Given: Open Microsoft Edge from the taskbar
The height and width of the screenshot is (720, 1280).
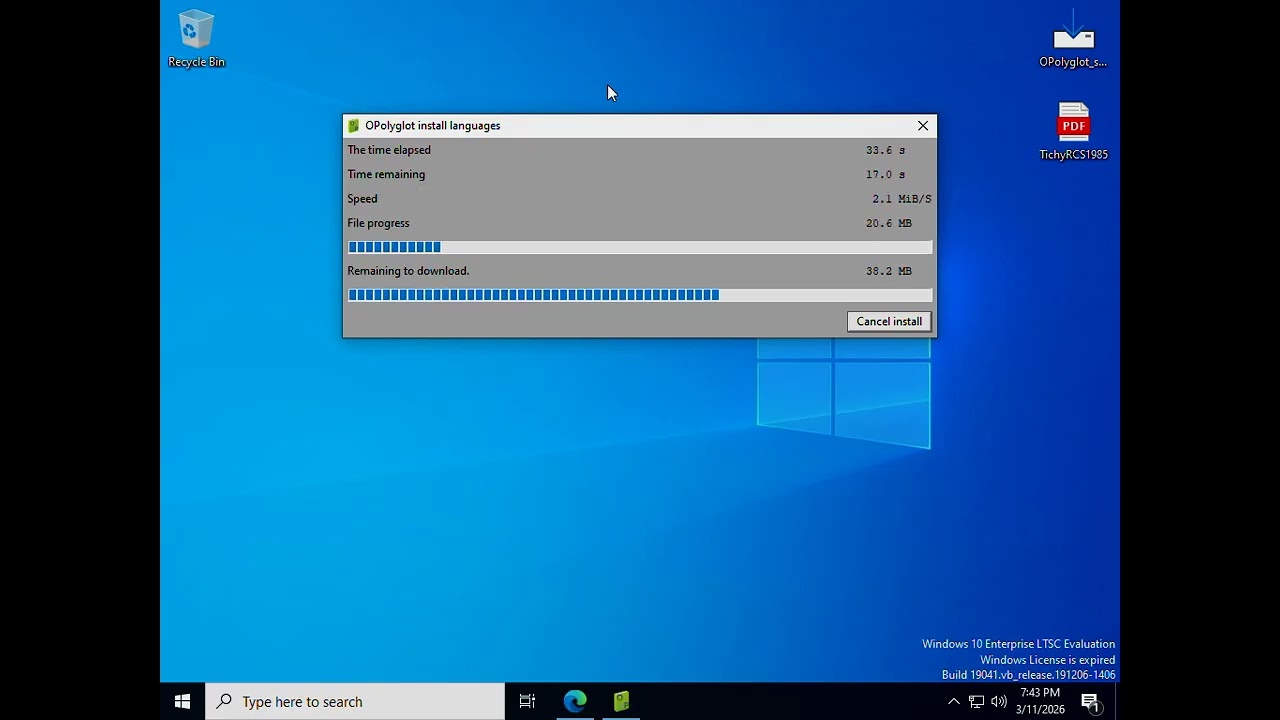Looking at the screenshot, I should click(575, 702).
